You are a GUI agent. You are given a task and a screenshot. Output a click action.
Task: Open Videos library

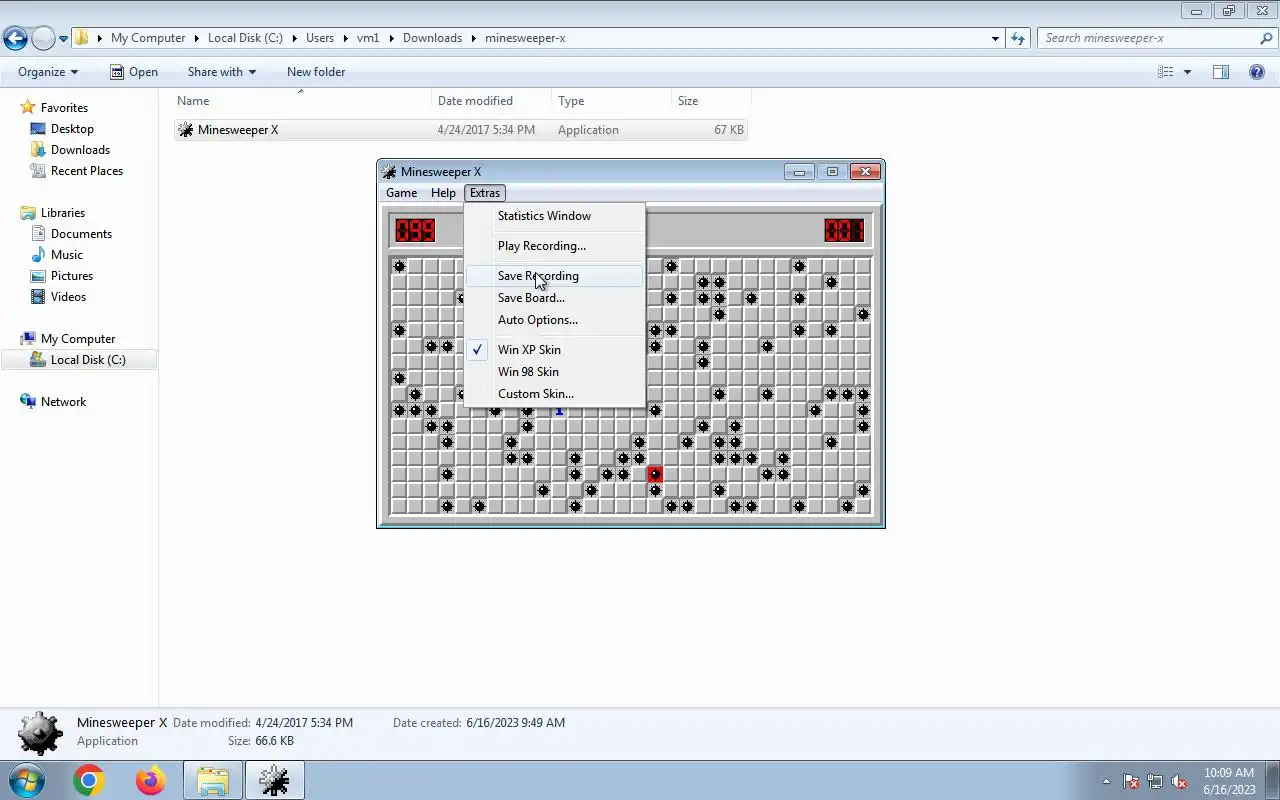tap(68, 297)
